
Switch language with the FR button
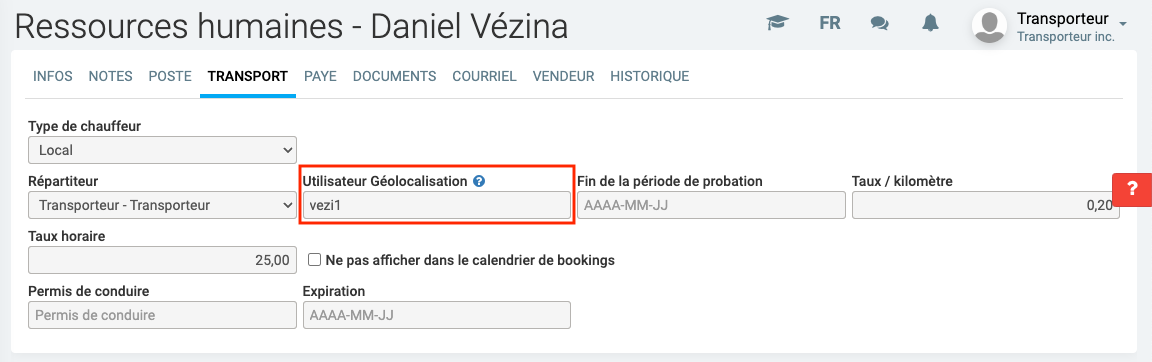[829, 23]
